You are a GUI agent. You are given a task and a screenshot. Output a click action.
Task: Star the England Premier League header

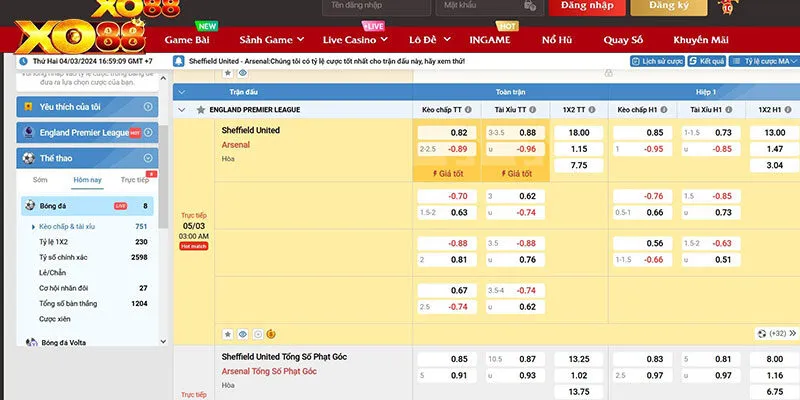coord(201,109)
